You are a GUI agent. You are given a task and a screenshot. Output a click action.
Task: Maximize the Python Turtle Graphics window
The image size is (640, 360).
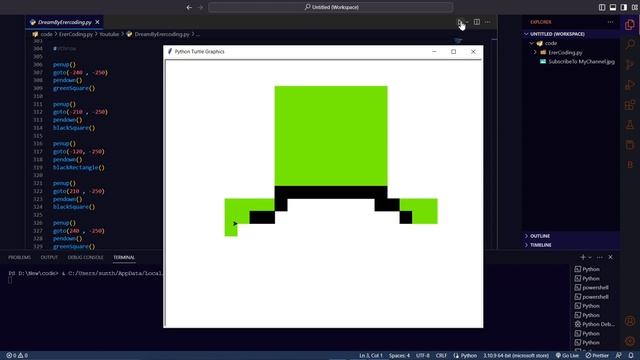453,52
